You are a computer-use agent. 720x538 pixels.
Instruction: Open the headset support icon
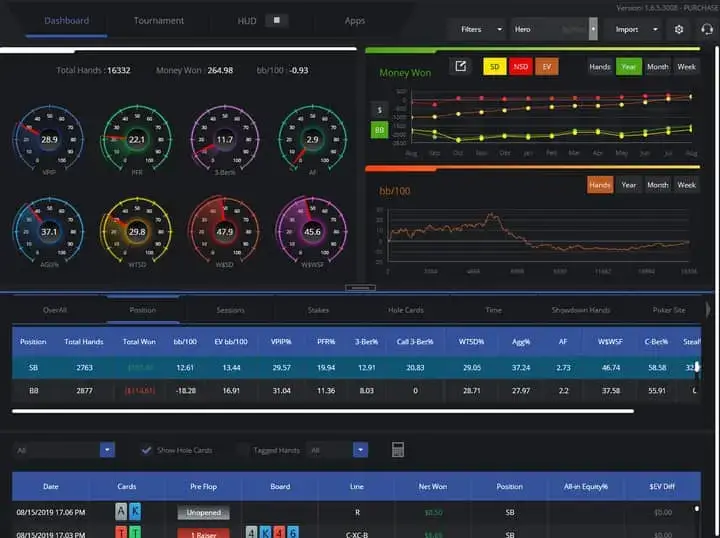707,29
